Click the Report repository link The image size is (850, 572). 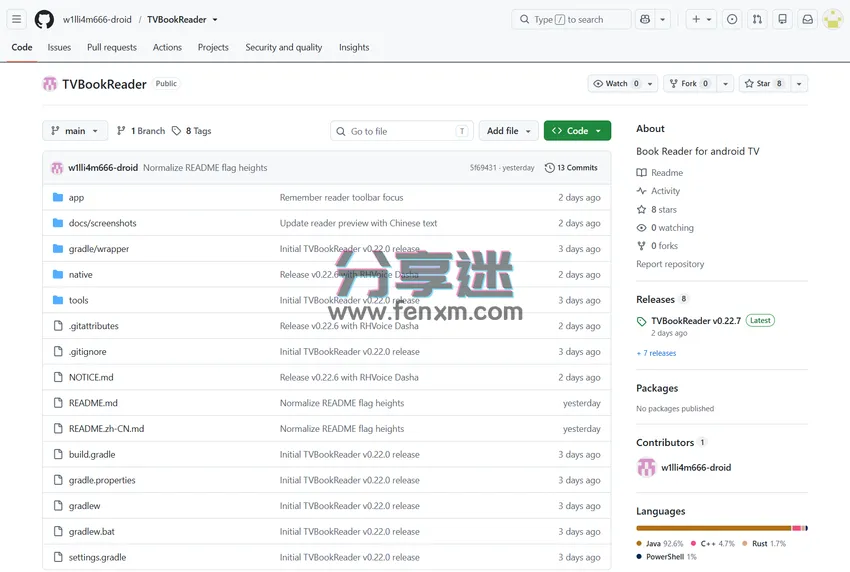[670, 264]
